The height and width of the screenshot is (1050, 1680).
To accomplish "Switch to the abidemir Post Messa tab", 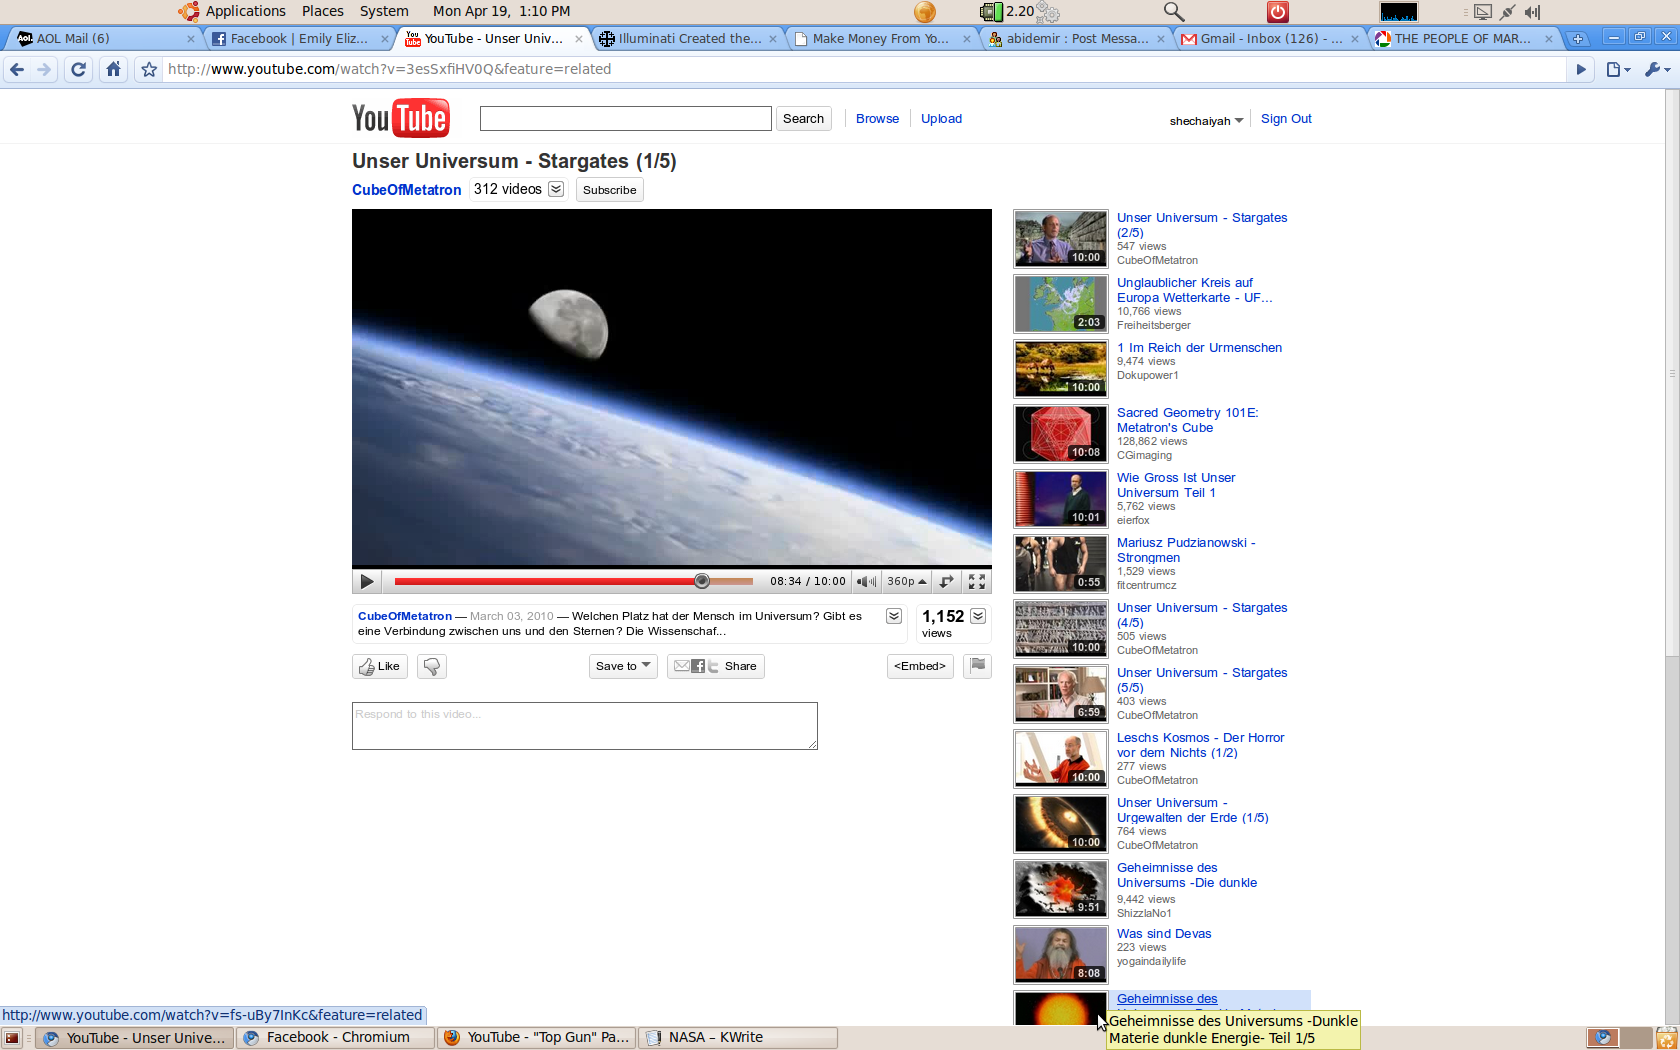I will (x=1076, y=39).
